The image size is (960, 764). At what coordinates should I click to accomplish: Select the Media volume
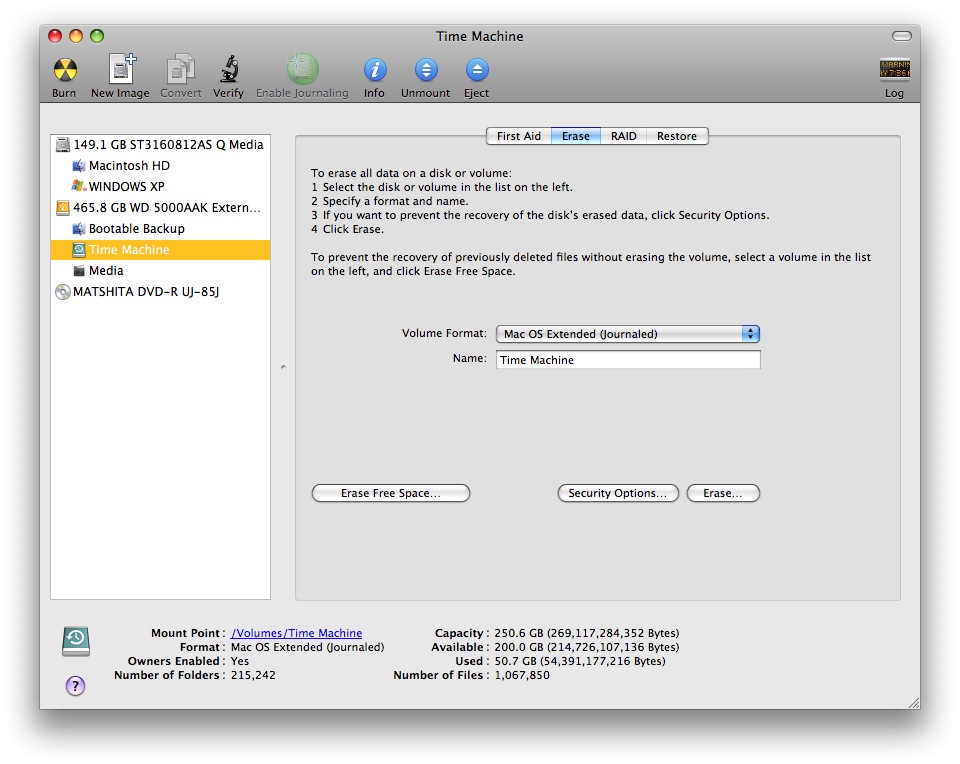pos(160,271)
